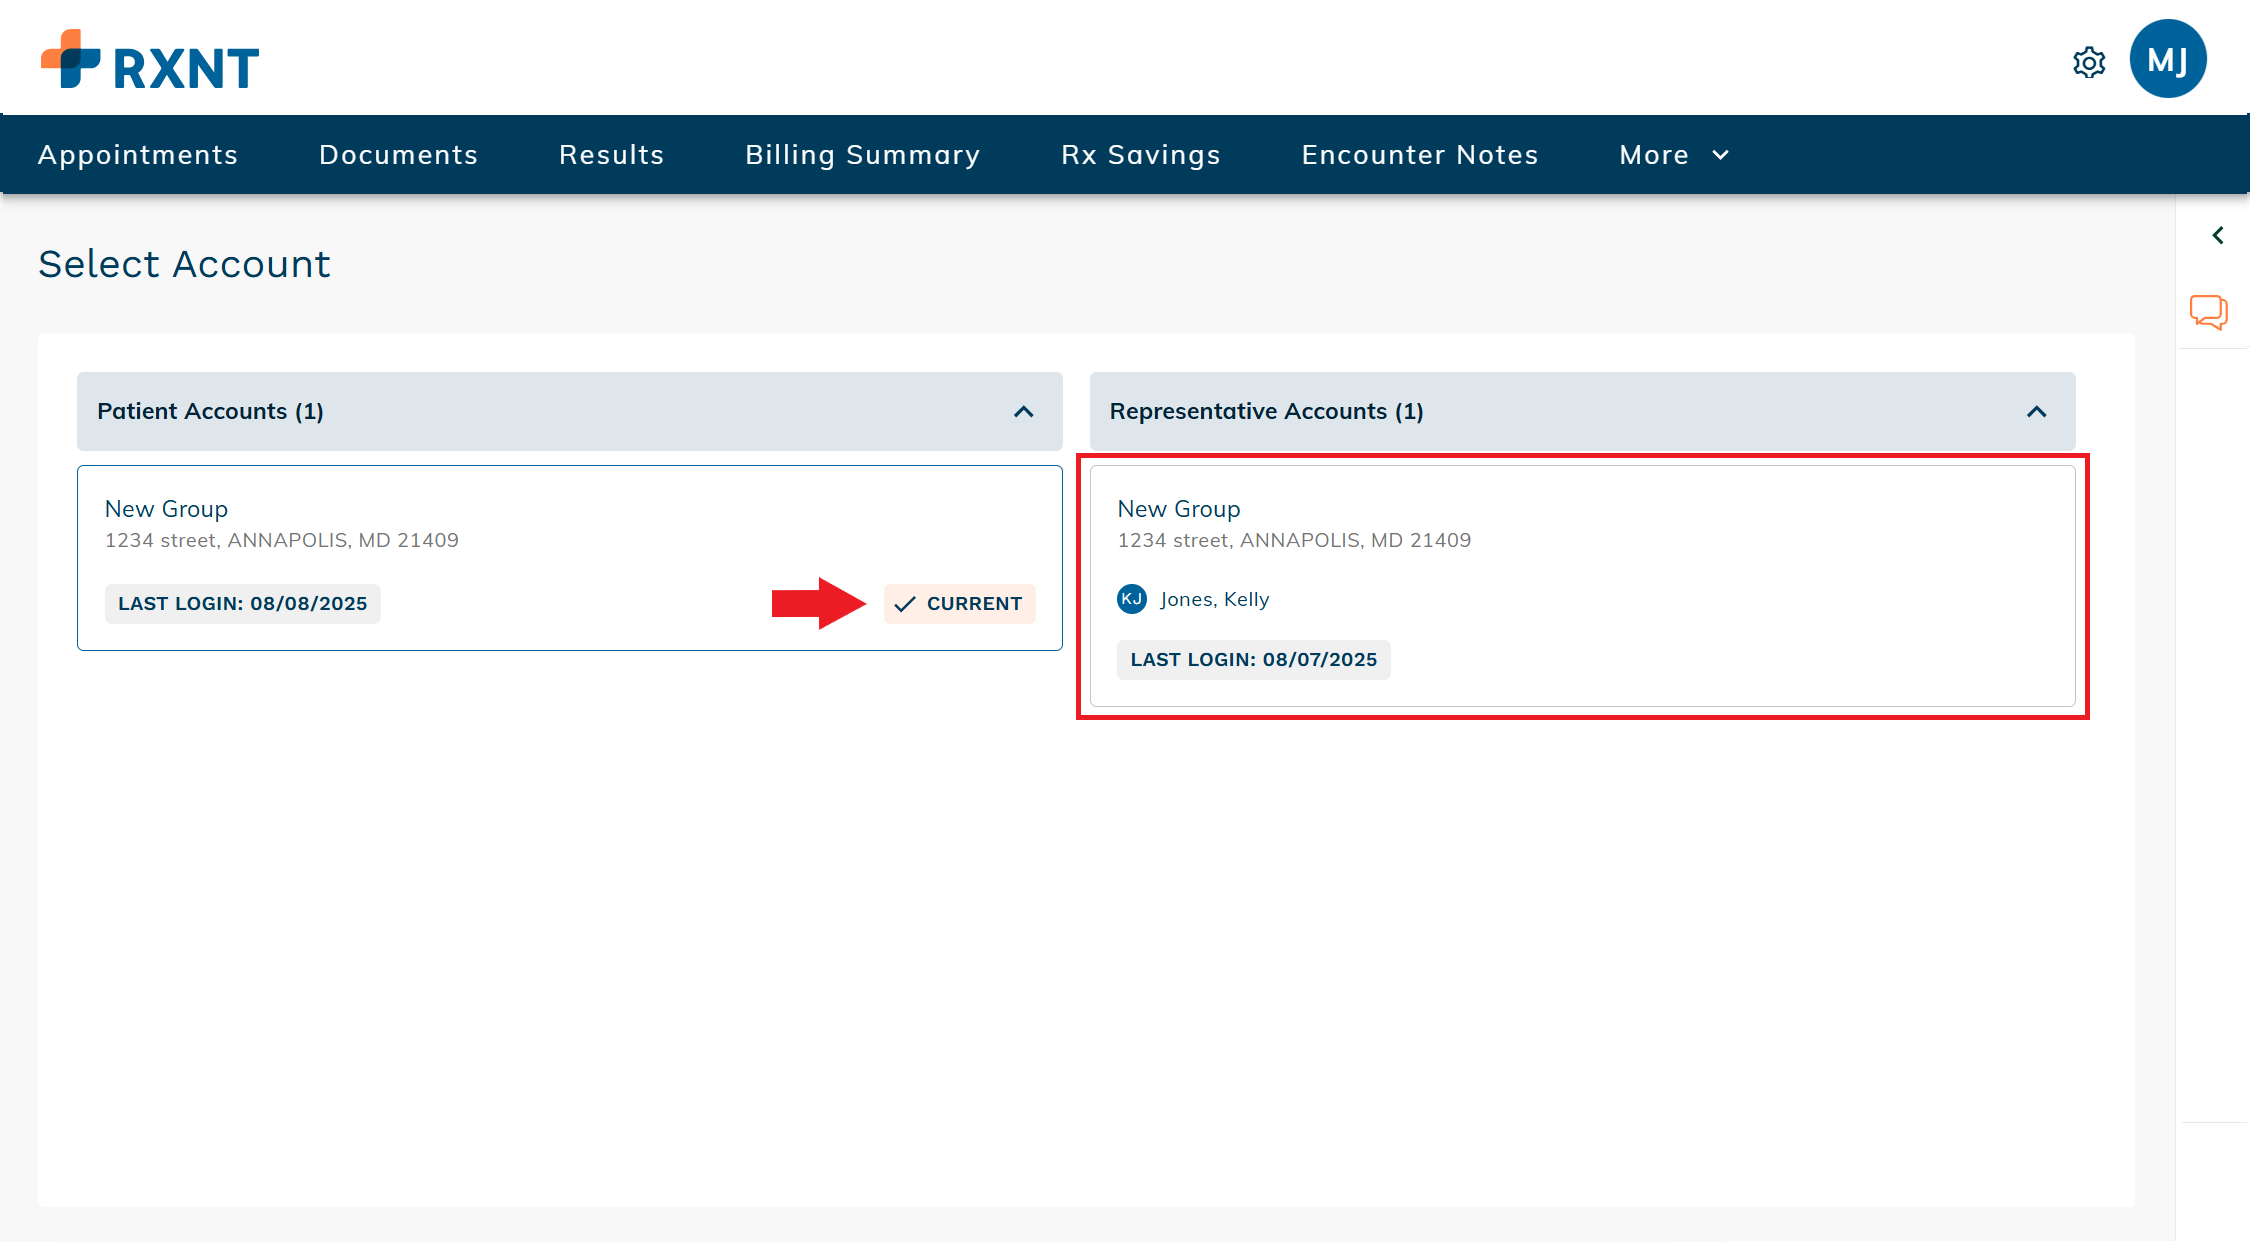This screenshot has height=1242, width=2250.
Task: Click the CURRENT status badge
Action: 959,604
